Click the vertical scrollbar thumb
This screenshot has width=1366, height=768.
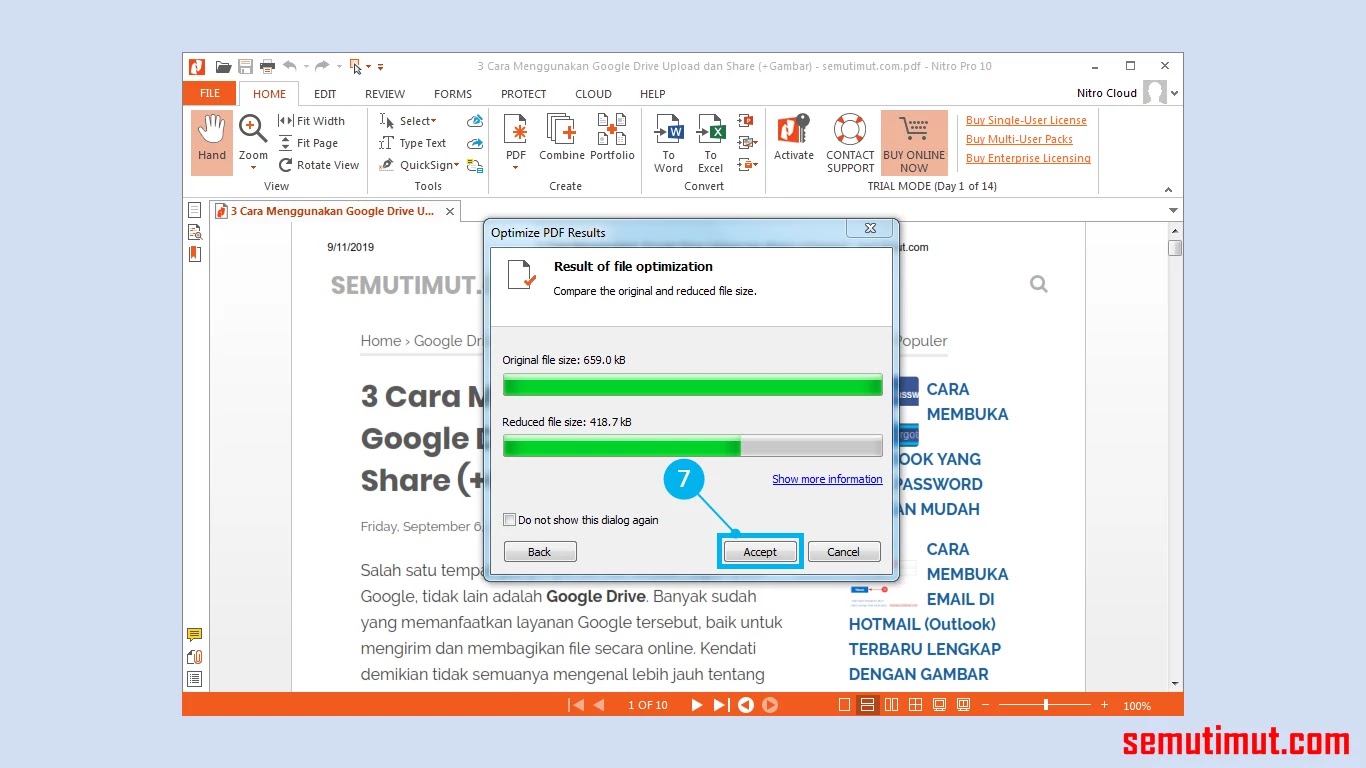[x=1175, y=248]
